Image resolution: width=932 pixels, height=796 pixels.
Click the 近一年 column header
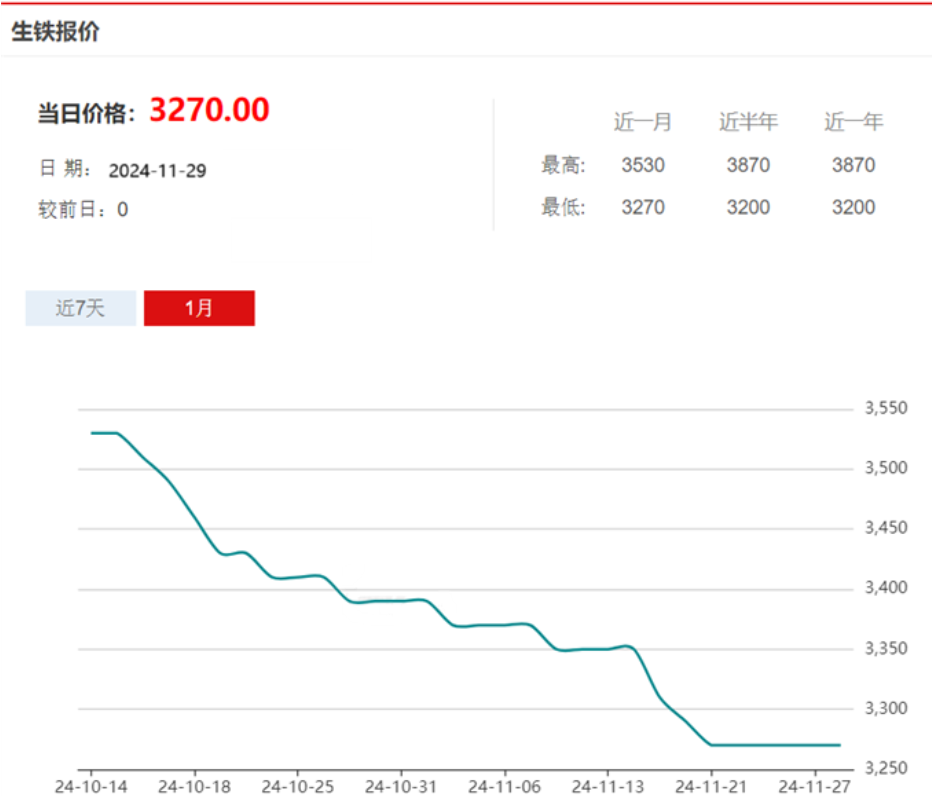point(854,122)
